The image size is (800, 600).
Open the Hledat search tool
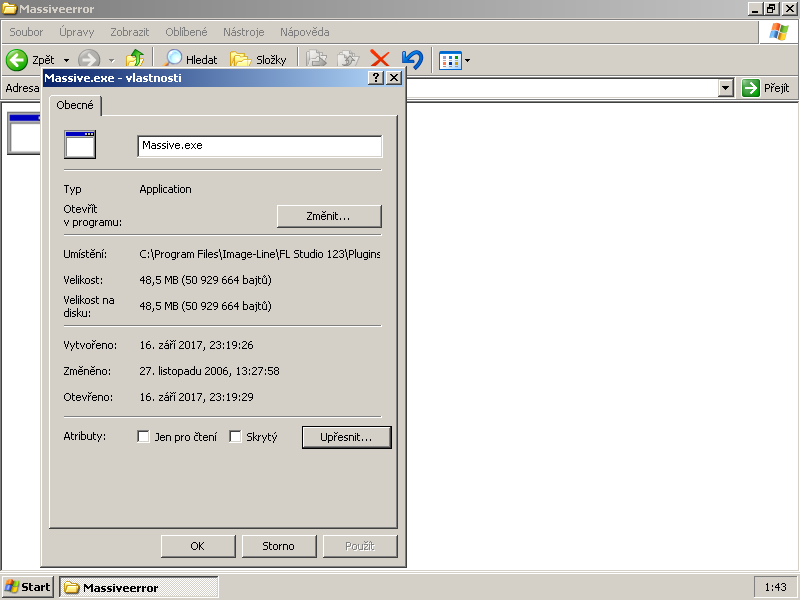190,60
